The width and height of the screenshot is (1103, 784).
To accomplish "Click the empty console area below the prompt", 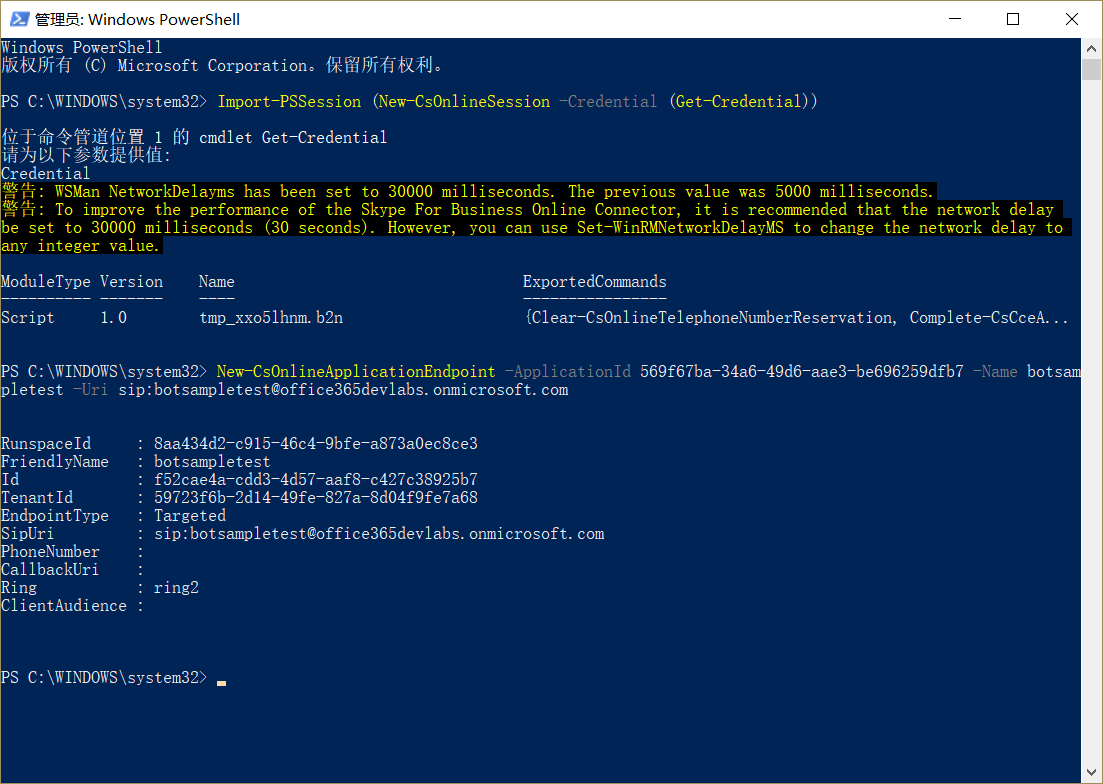I will click(500, 730).
